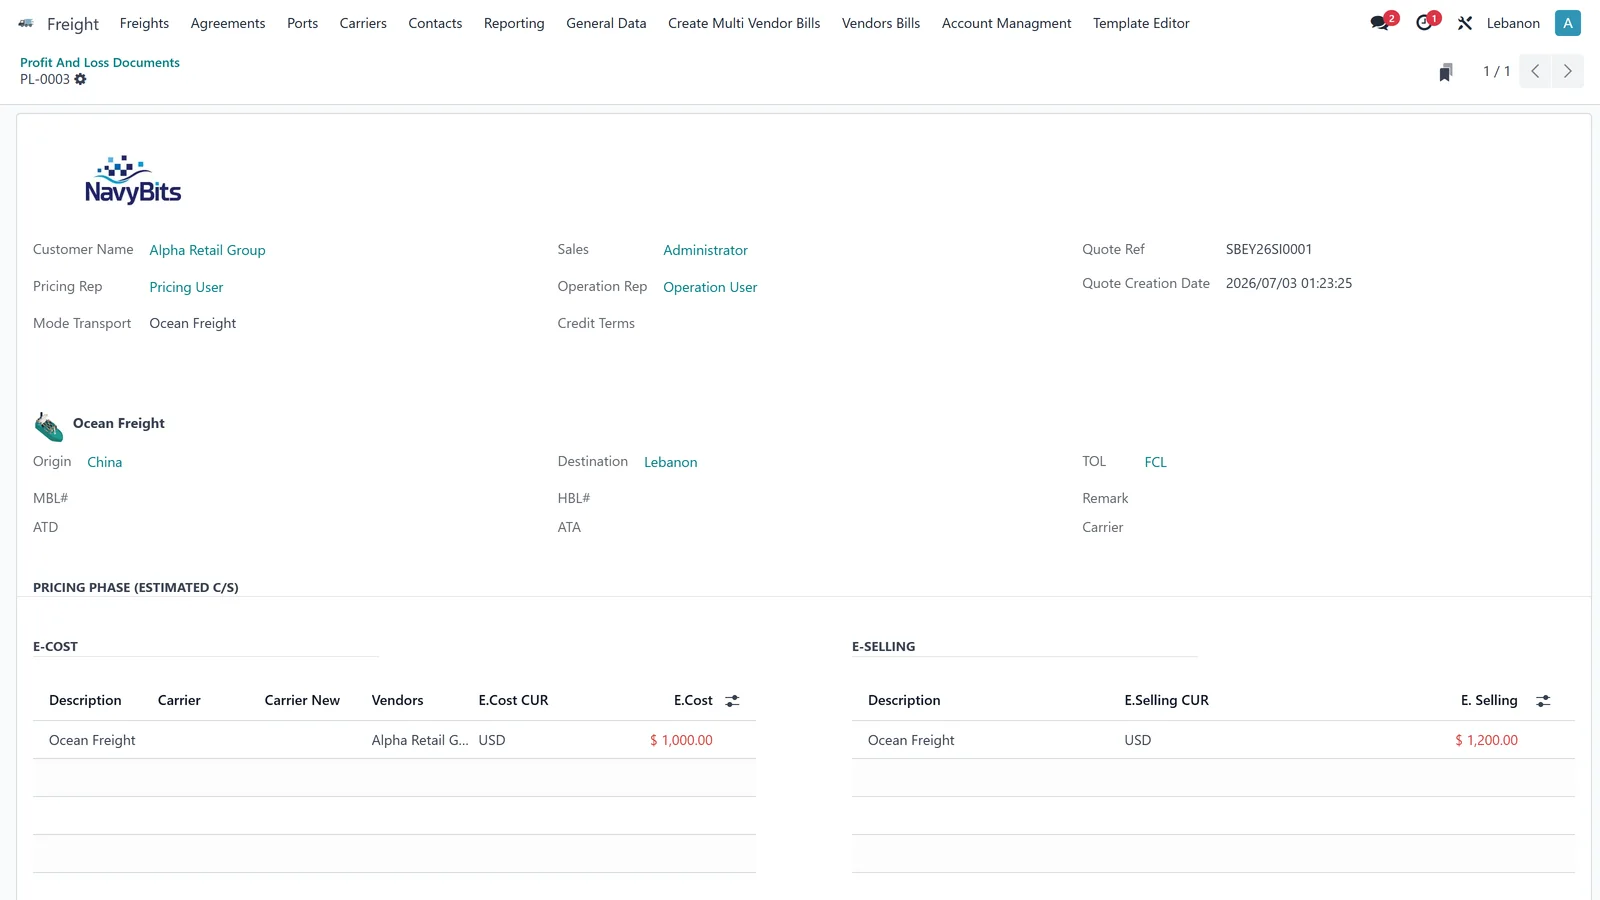Open the Ports menu
Image resolution: width=1600 pixels, height=900 pixels.
point(302,23)
